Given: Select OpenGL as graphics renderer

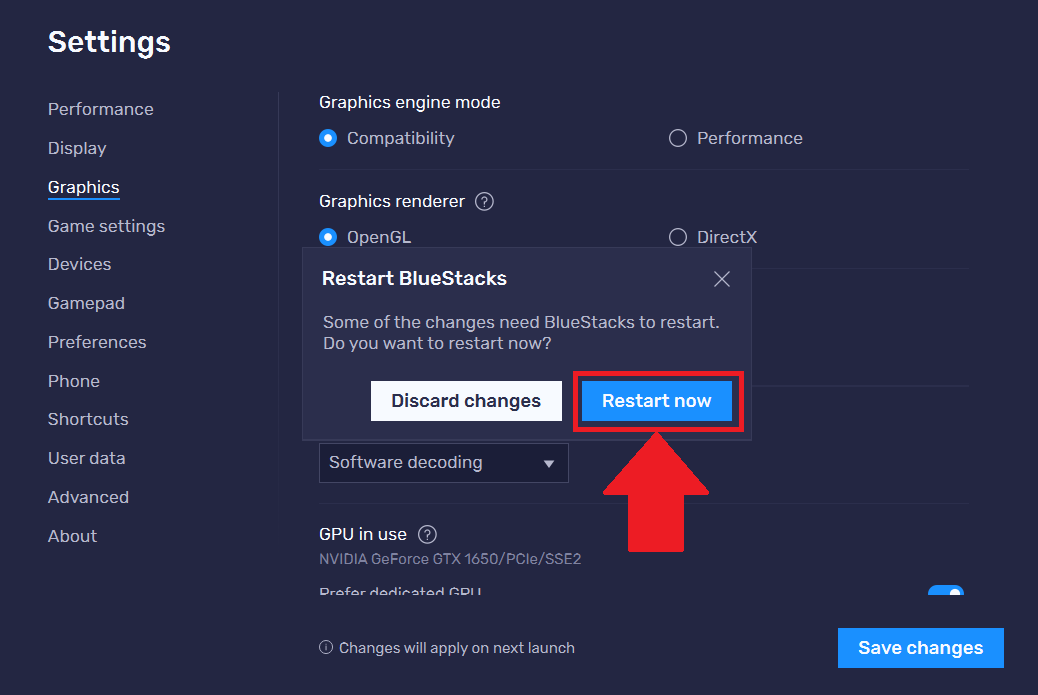Looking at the screenshot, I should pyautogui.click(x=328, y=236).
